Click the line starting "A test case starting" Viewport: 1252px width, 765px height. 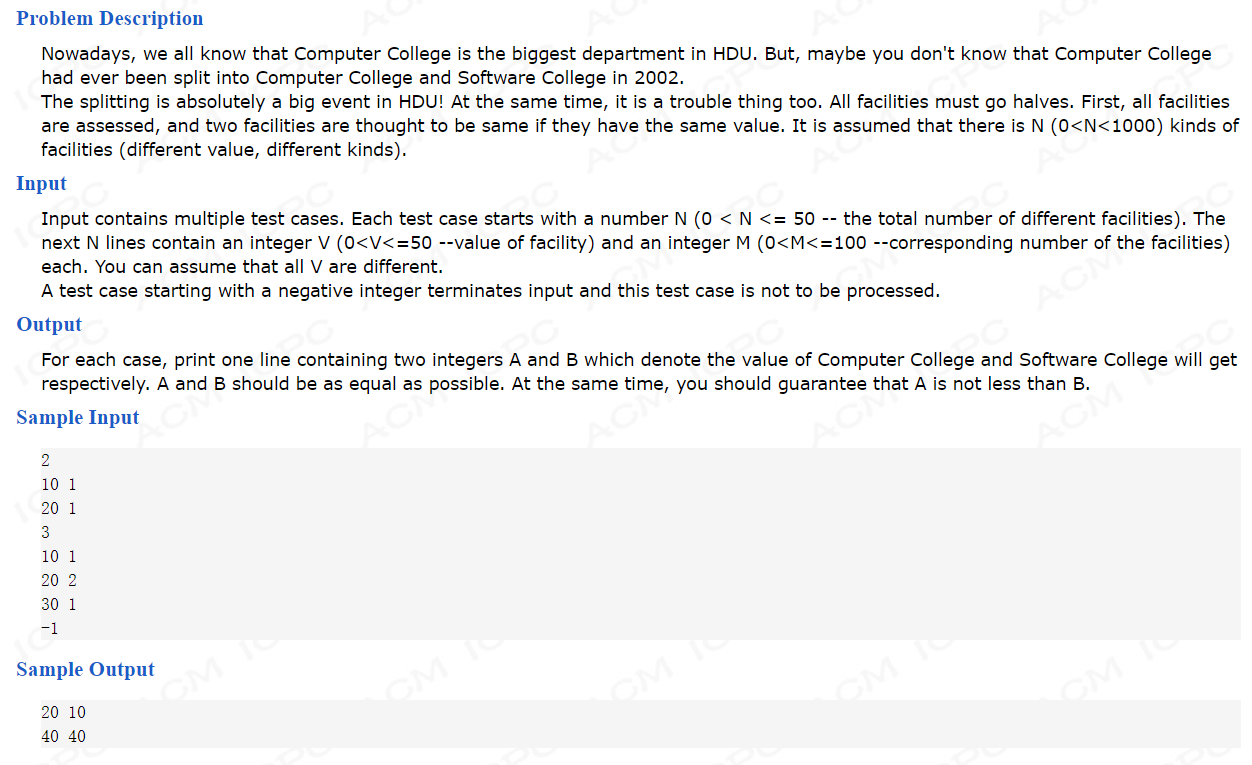pos(490,291)
